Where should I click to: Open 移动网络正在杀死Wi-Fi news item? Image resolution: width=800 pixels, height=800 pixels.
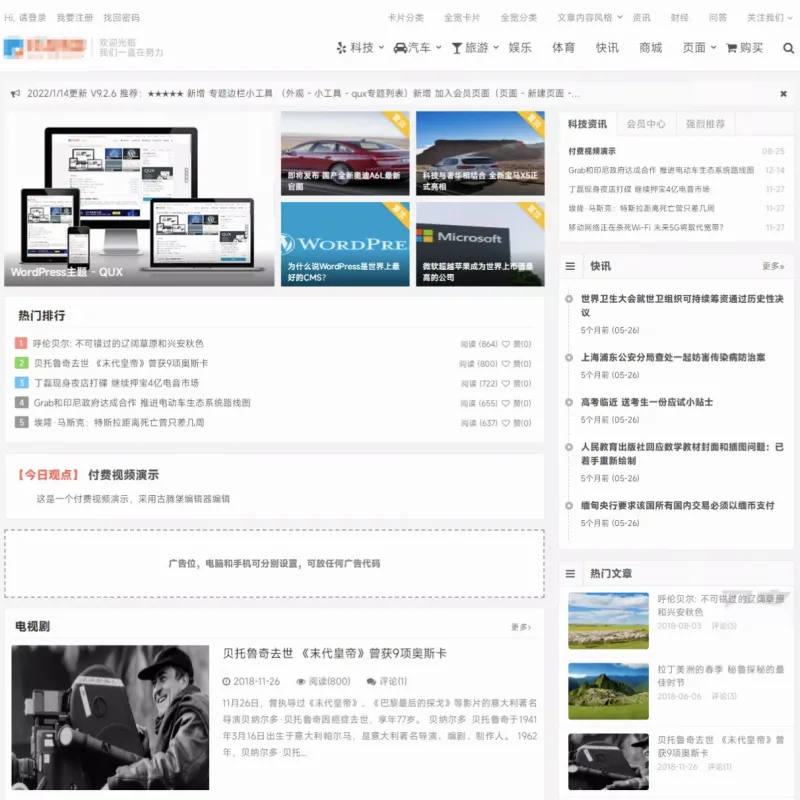[x=646, y=228]
